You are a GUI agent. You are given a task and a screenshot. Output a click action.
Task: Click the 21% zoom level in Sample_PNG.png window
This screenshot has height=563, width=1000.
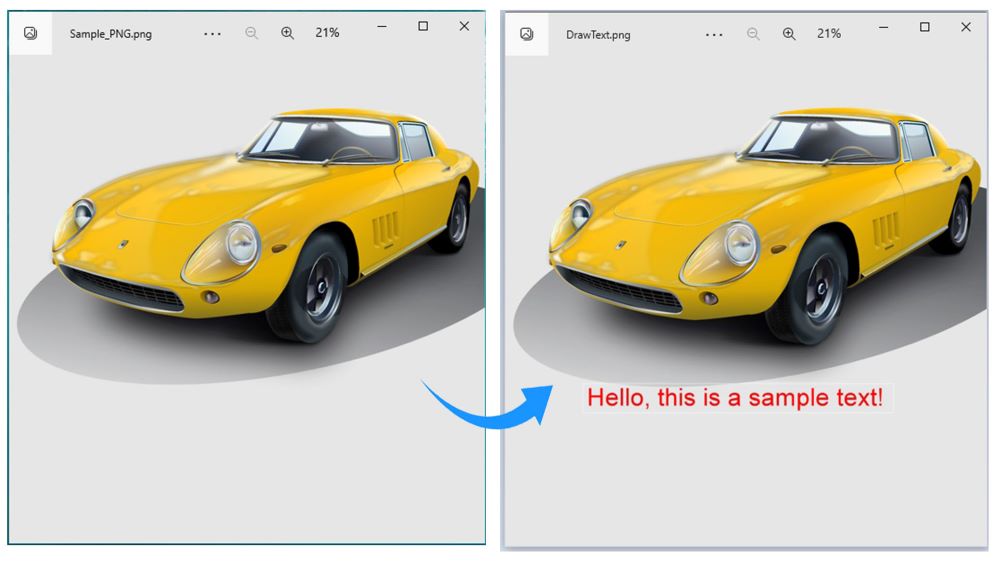point(327,33)
